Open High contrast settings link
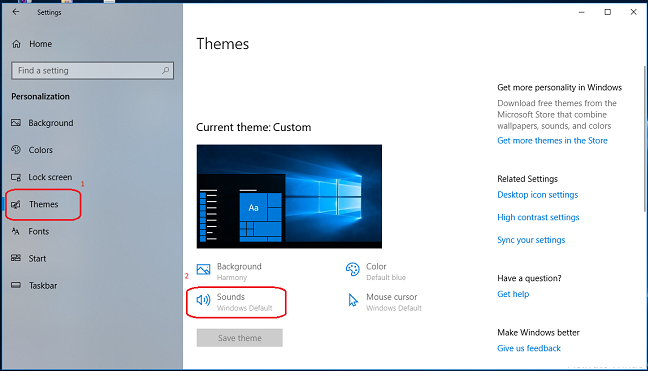The height and width of the screenshot is (371, 648). pos(538,217)
